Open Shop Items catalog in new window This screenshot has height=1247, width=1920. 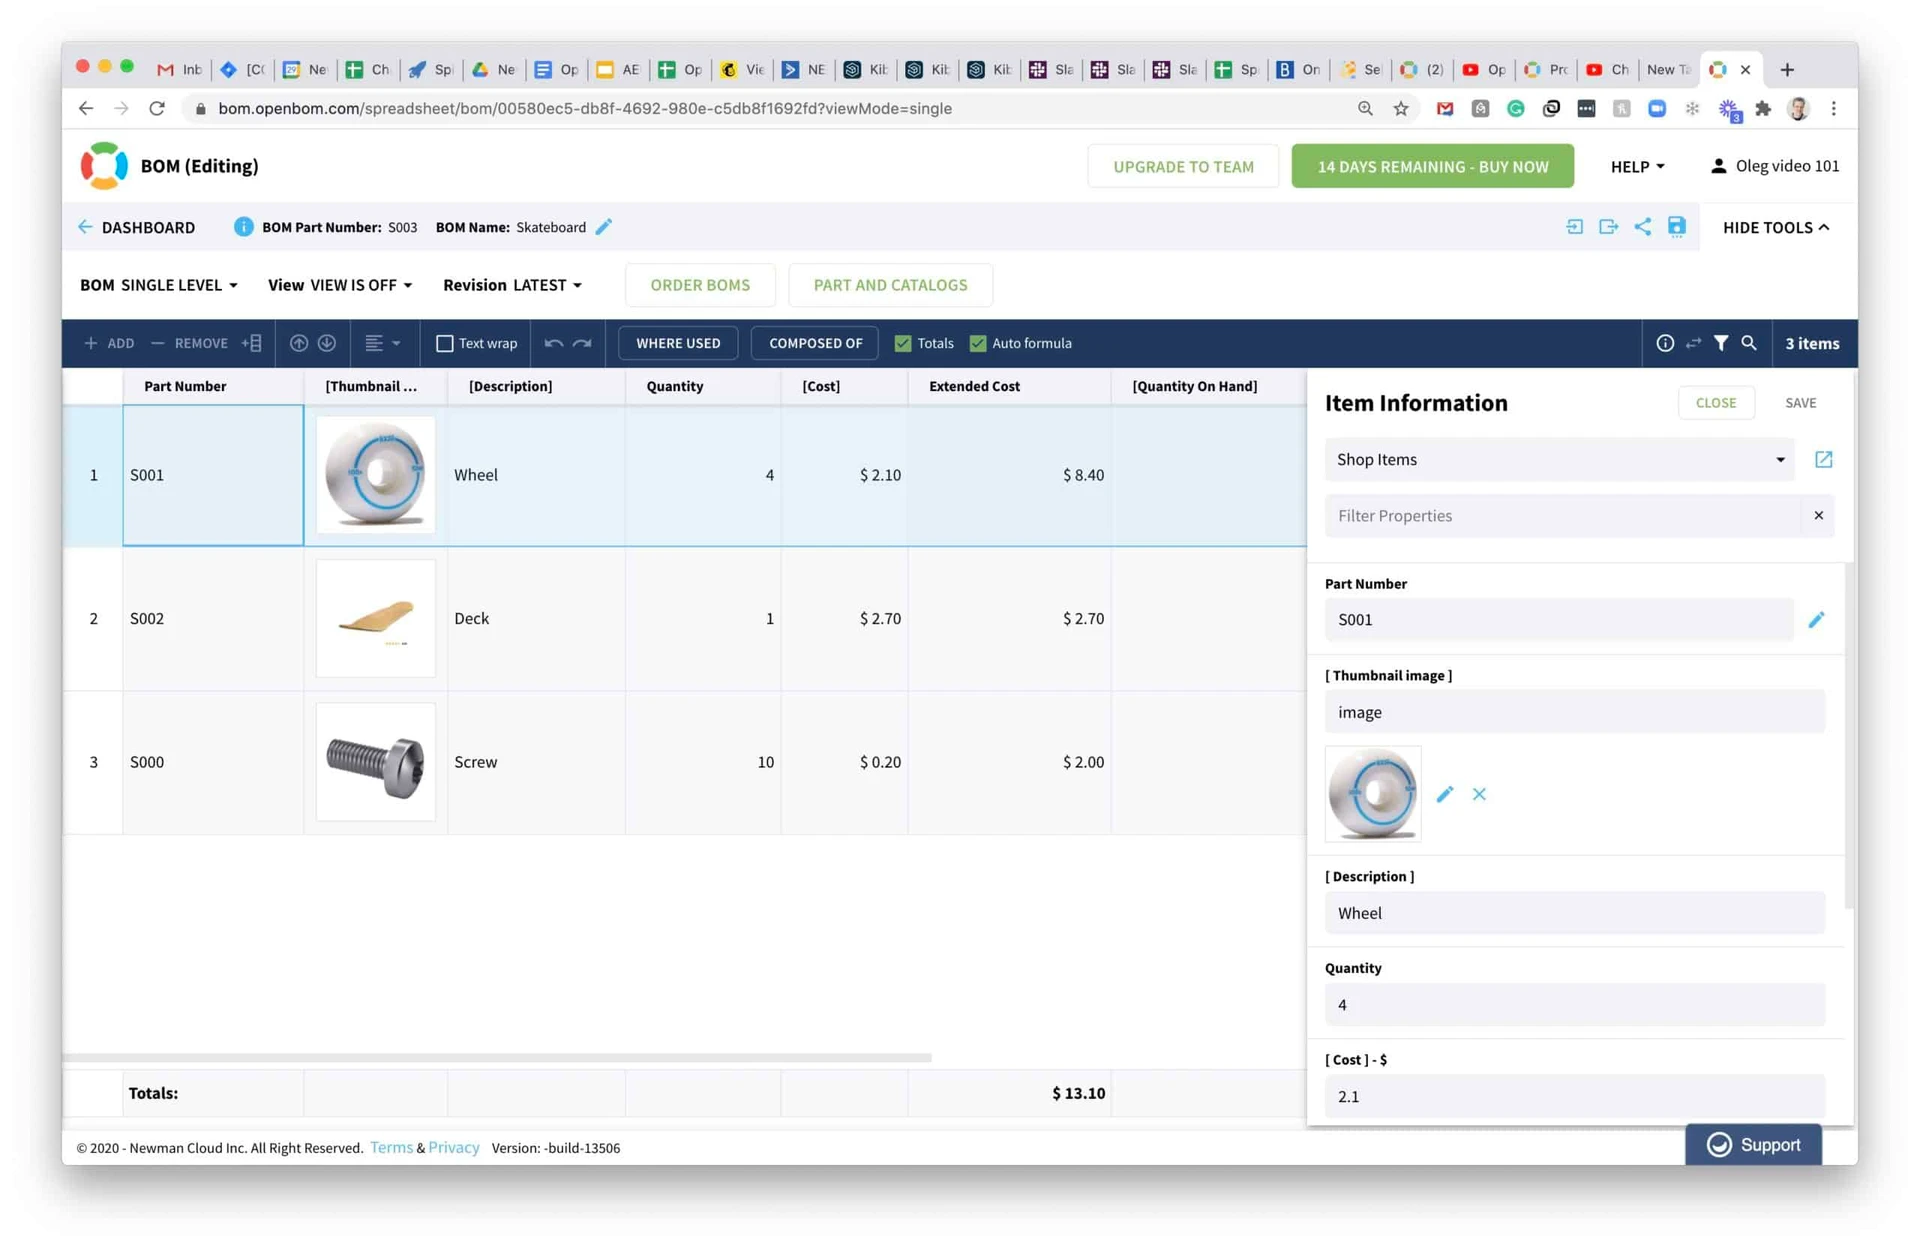(x=1823, y=459)
